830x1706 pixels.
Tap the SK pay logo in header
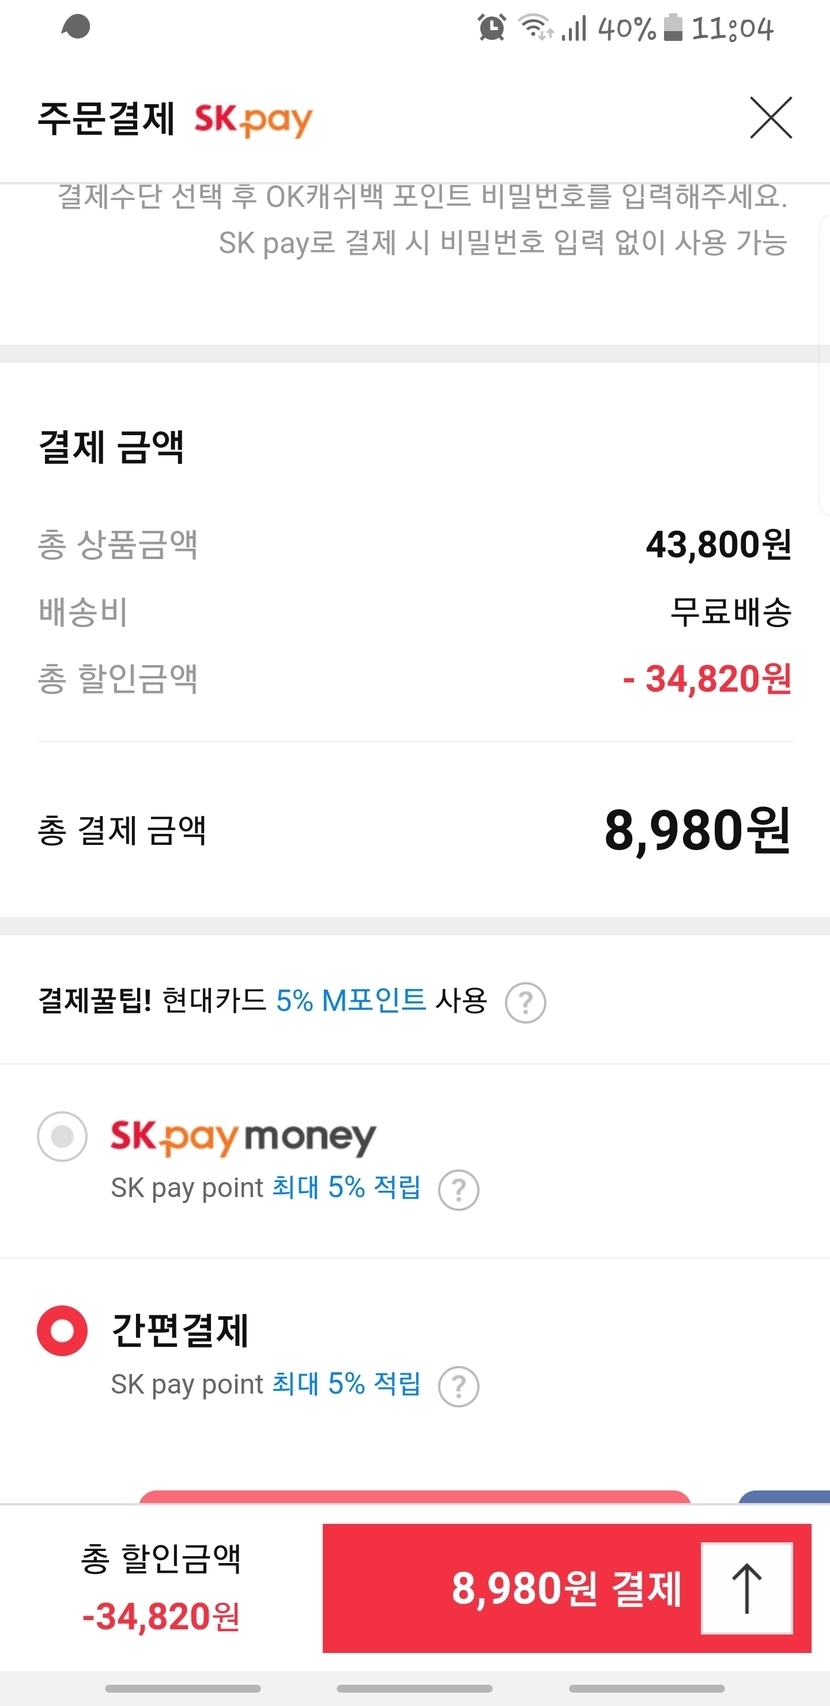coord(253,120)
